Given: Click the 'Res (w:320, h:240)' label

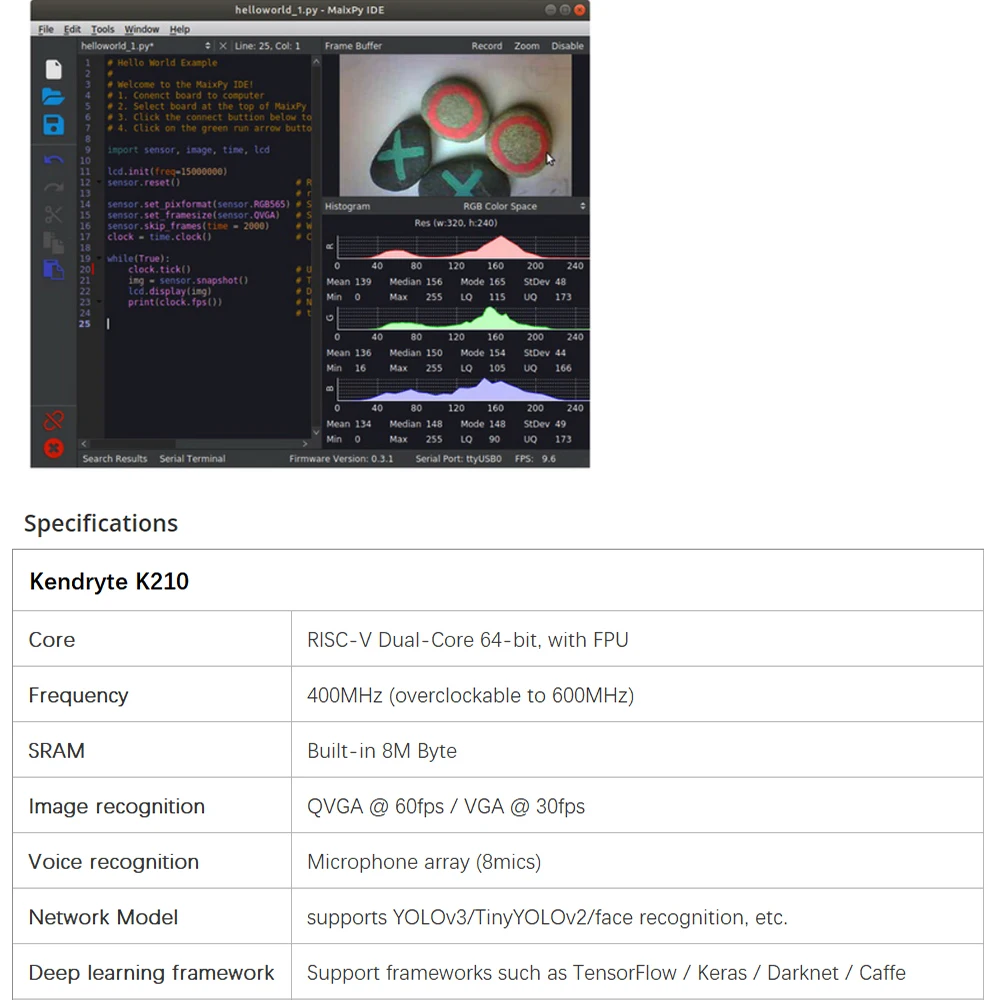Looking at the screenshot, I should (x=455, y=223).
